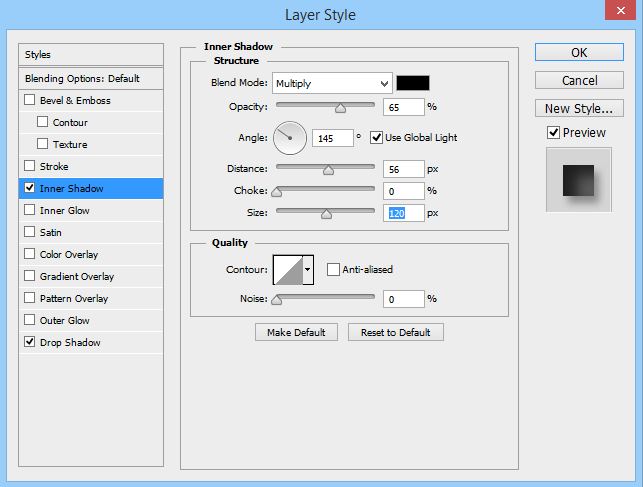Viewport: 643px width, 487px height.
Task: Open the Pattern Overlay settings row
Action: coord(91,298)
